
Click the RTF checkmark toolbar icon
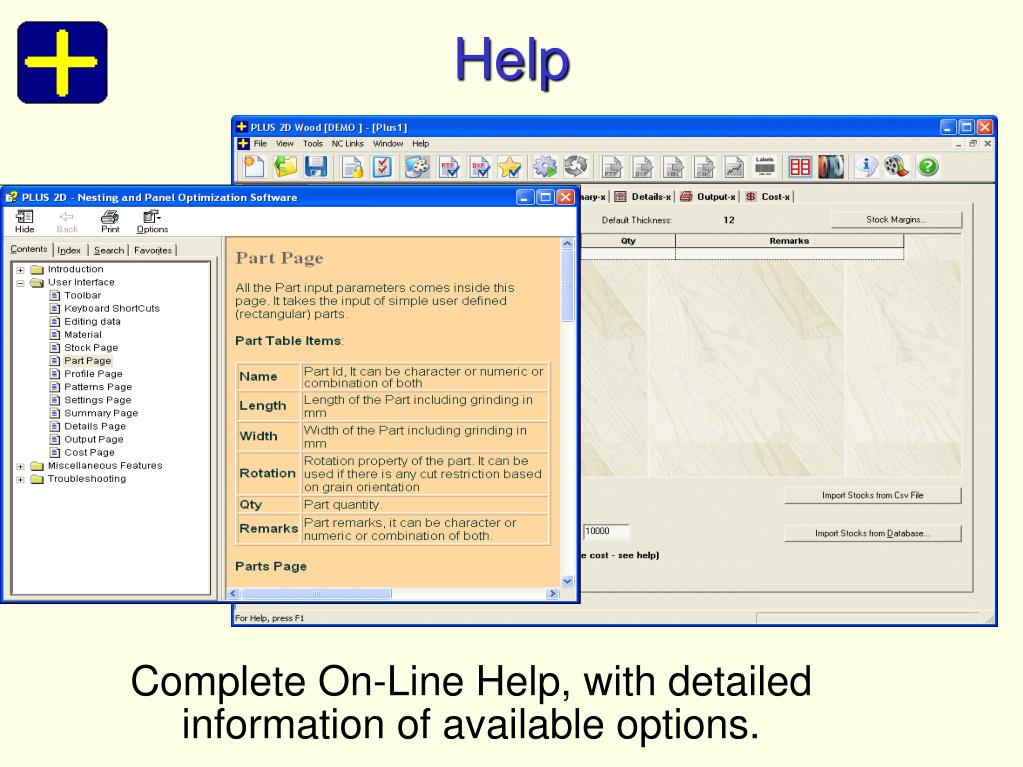point(449,167)
